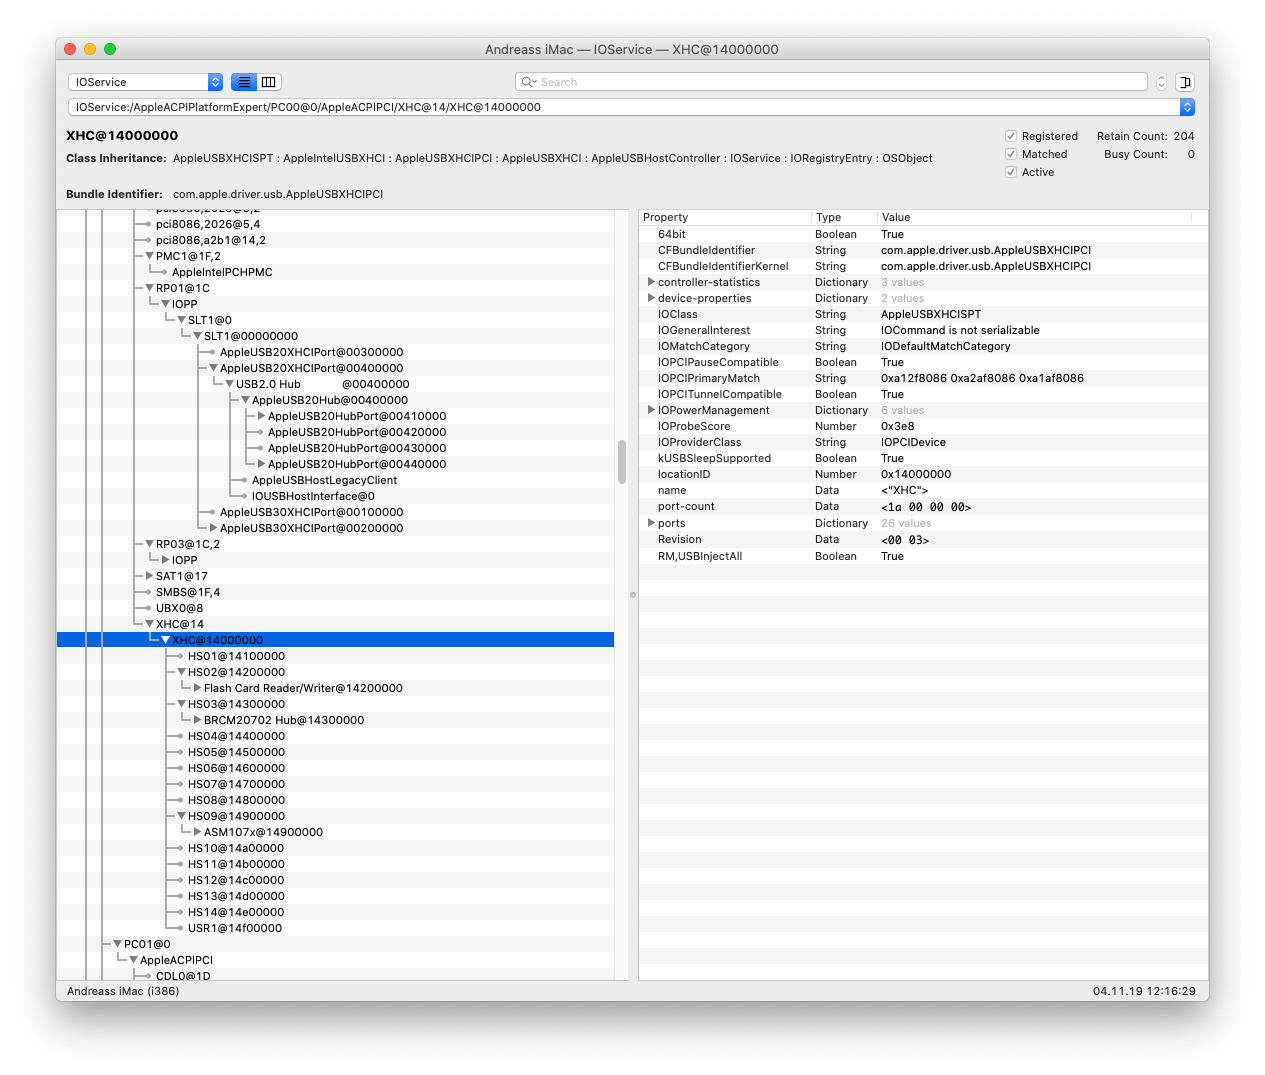Select AppleIntelPCHPMC in the tree
The height and width of the screenshot is (1075, 1265).
(222, 272)
